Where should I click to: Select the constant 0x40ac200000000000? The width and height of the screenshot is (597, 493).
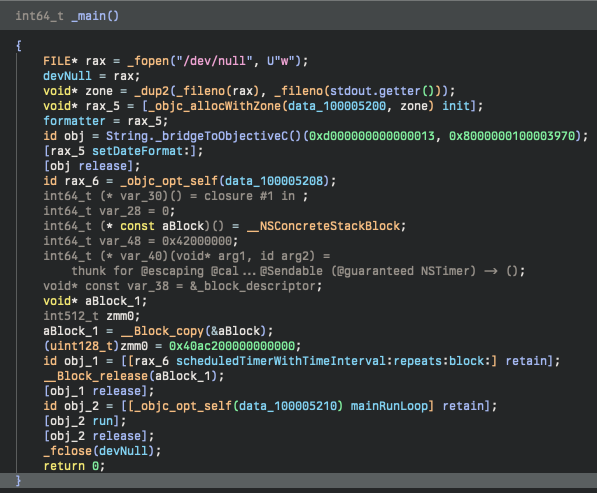point(232,346)
